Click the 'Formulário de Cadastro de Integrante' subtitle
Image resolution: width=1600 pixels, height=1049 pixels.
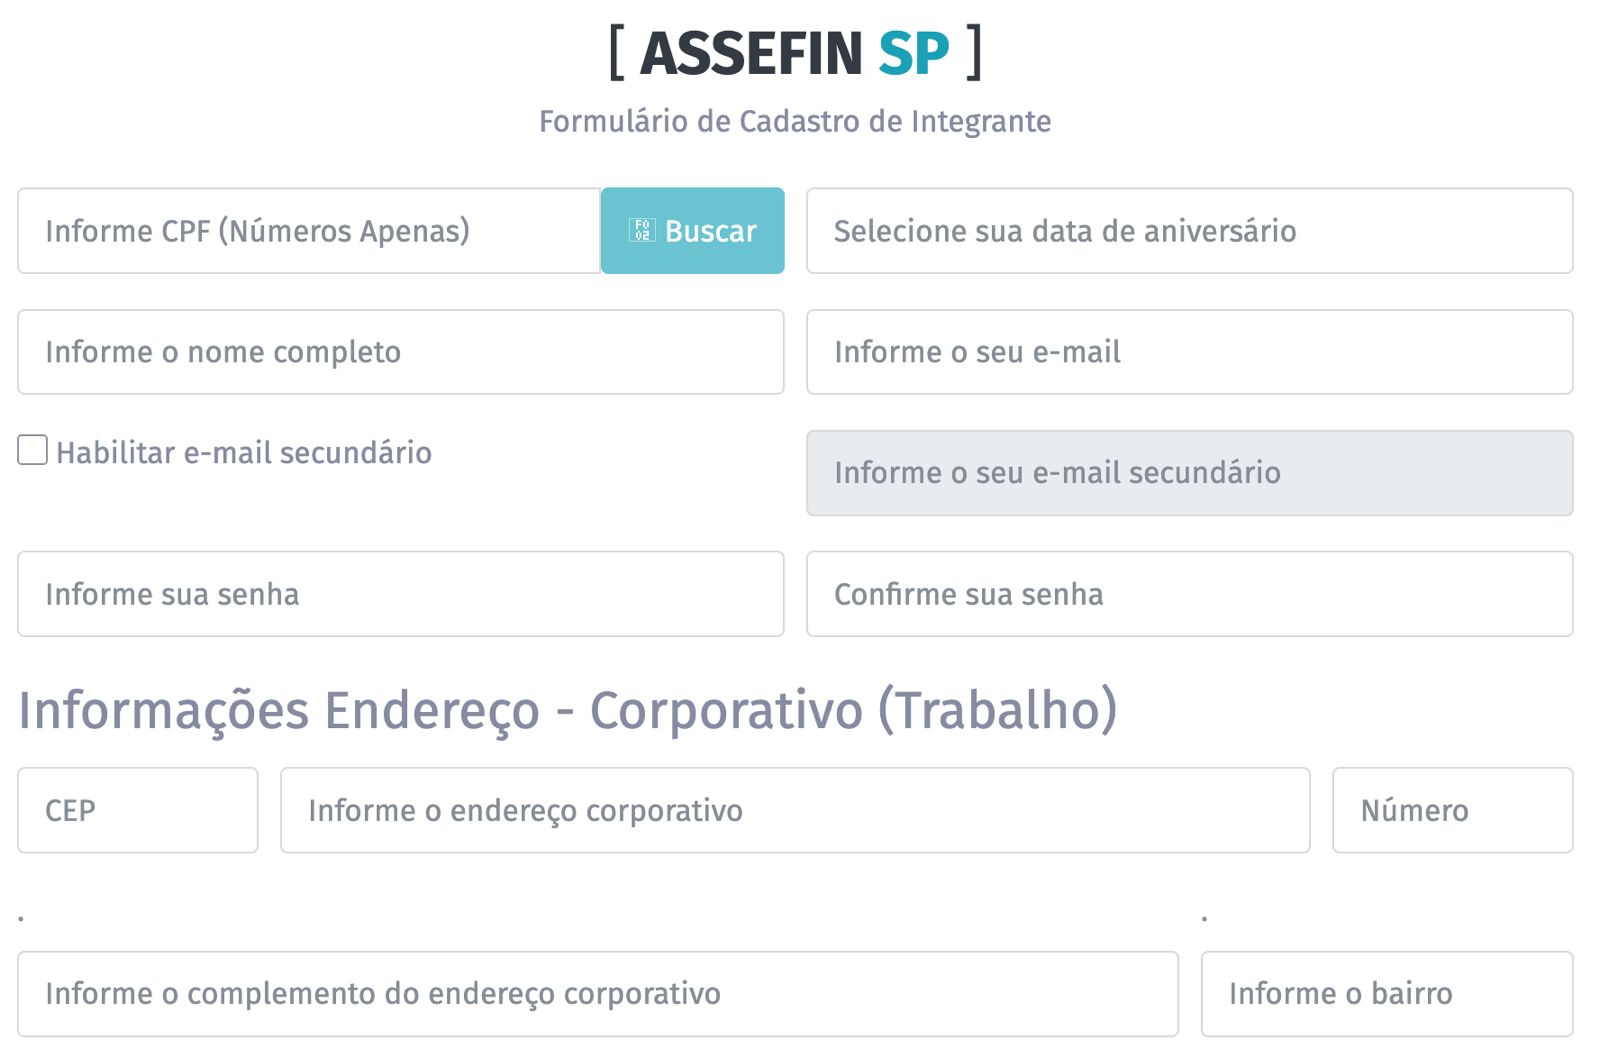(x=795, y=121)
